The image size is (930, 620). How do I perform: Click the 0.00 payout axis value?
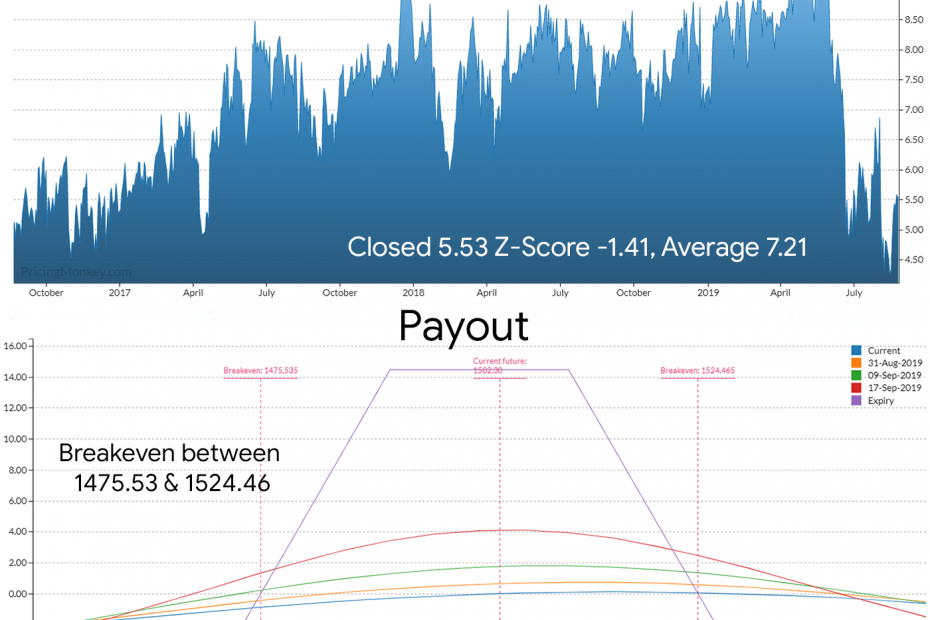(x=17, y=594)
